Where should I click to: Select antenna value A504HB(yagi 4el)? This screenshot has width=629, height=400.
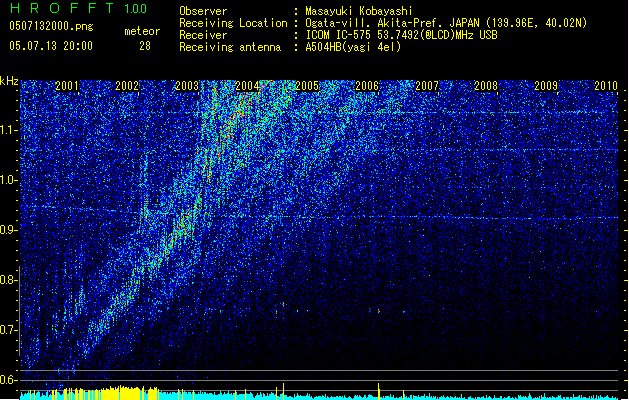(x=353, y=47)
